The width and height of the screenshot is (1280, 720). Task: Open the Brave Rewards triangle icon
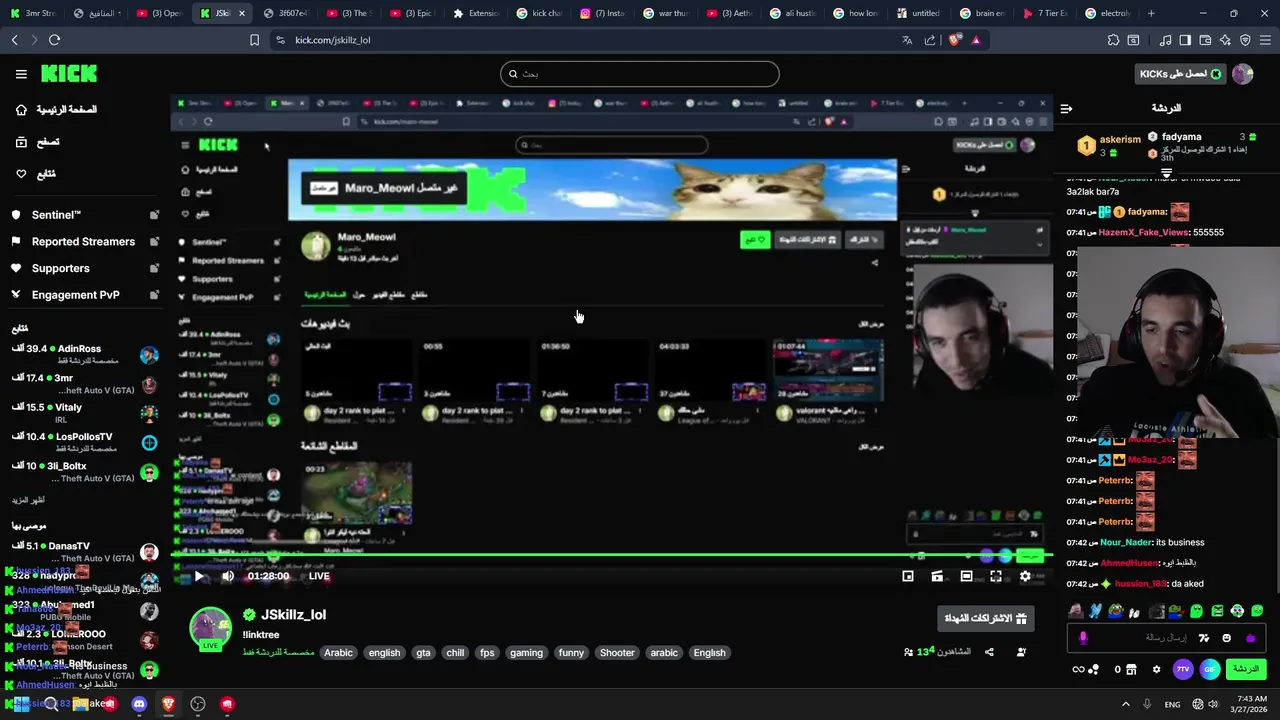[x=976, y=40]
